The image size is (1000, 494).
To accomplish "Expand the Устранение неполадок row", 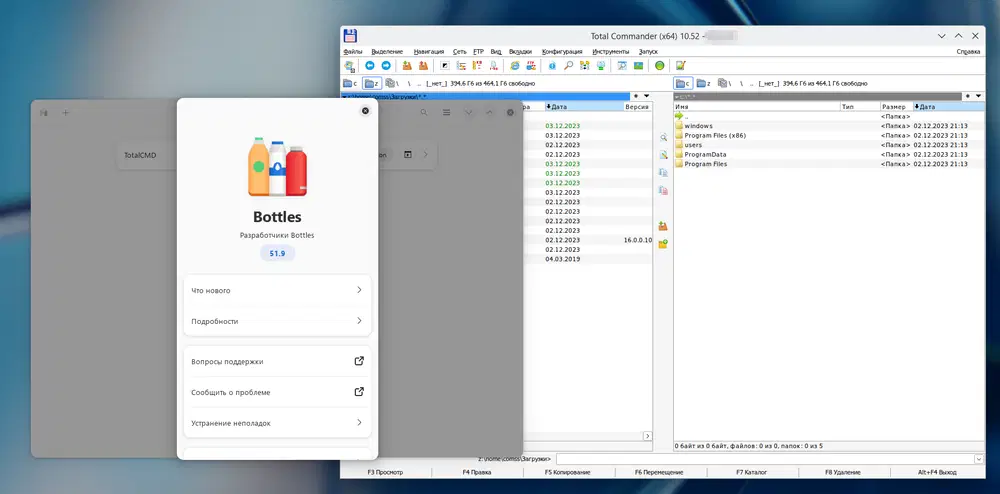I will [x=277, y=423].
